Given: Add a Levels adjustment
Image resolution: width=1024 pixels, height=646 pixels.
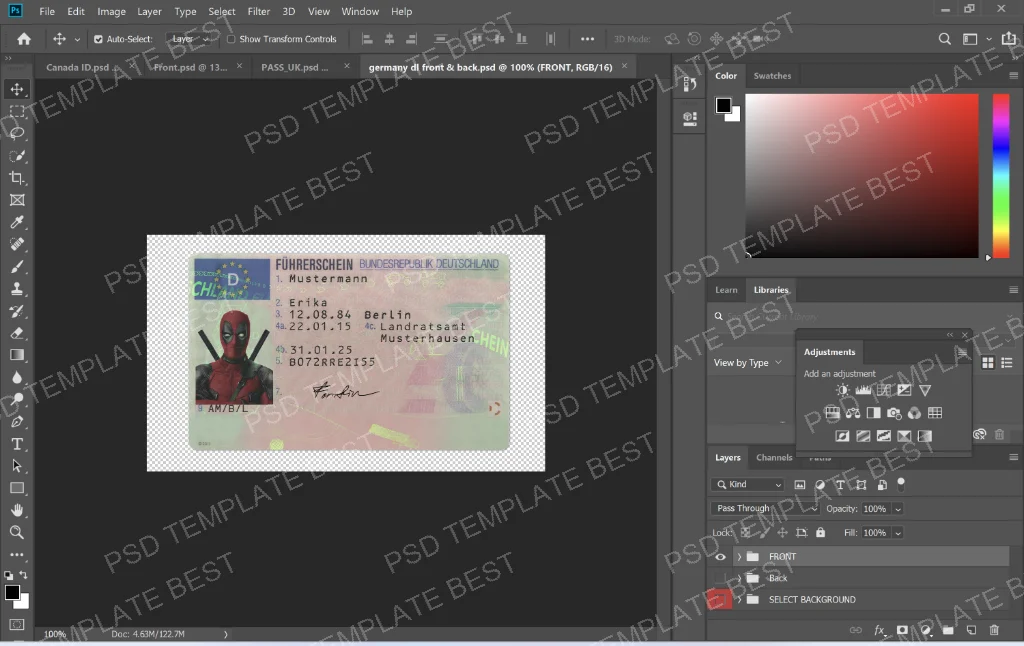Looking at the screenshot, I should tap(863, 390).
